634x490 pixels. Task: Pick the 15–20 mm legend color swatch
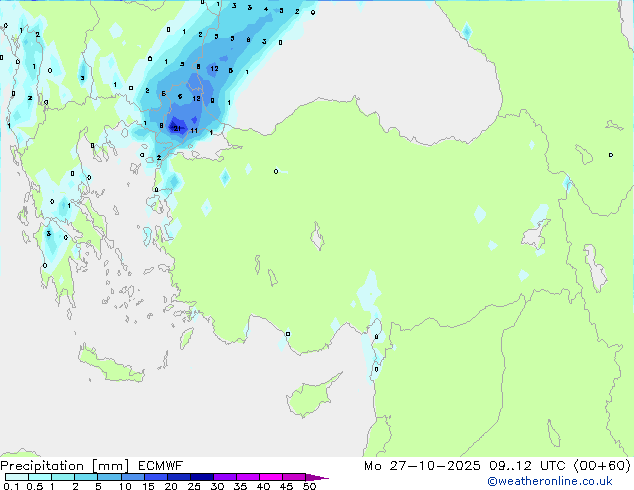pos(155,477)
